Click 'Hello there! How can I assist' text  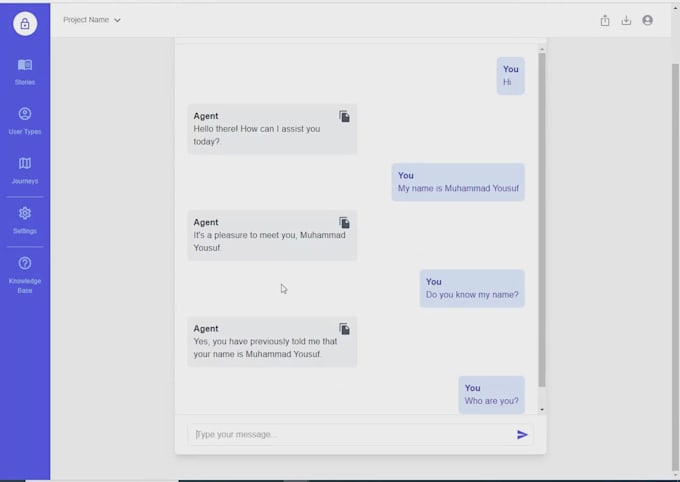click(257, 135)
